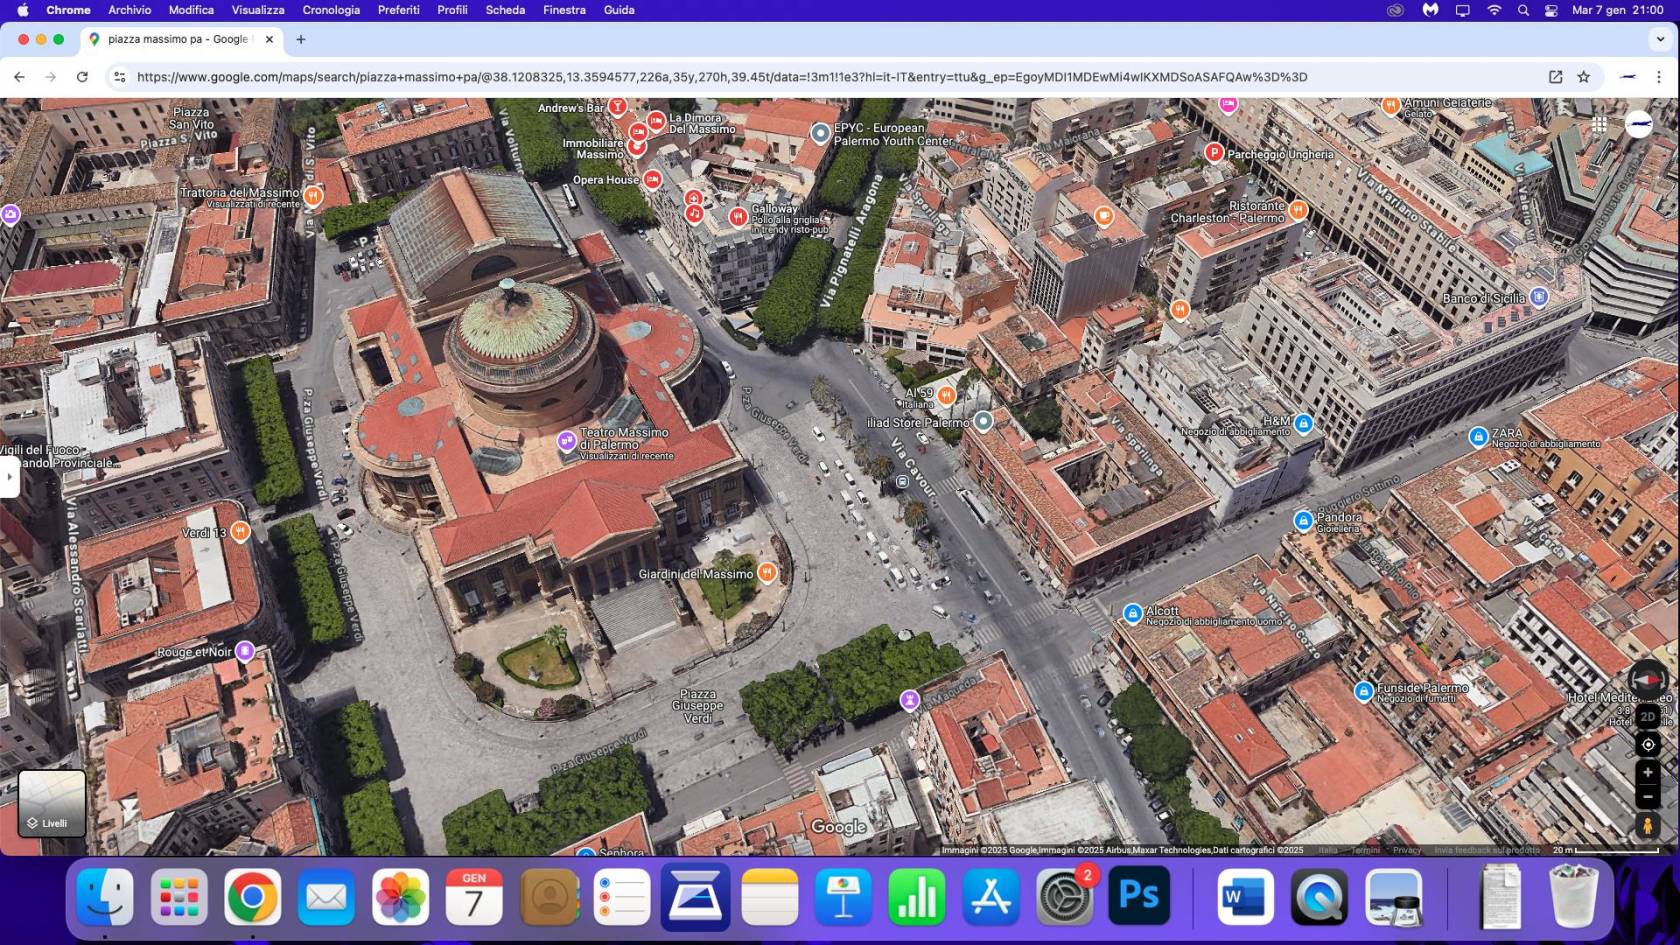Open Finder from the Dock

(105, 896)
